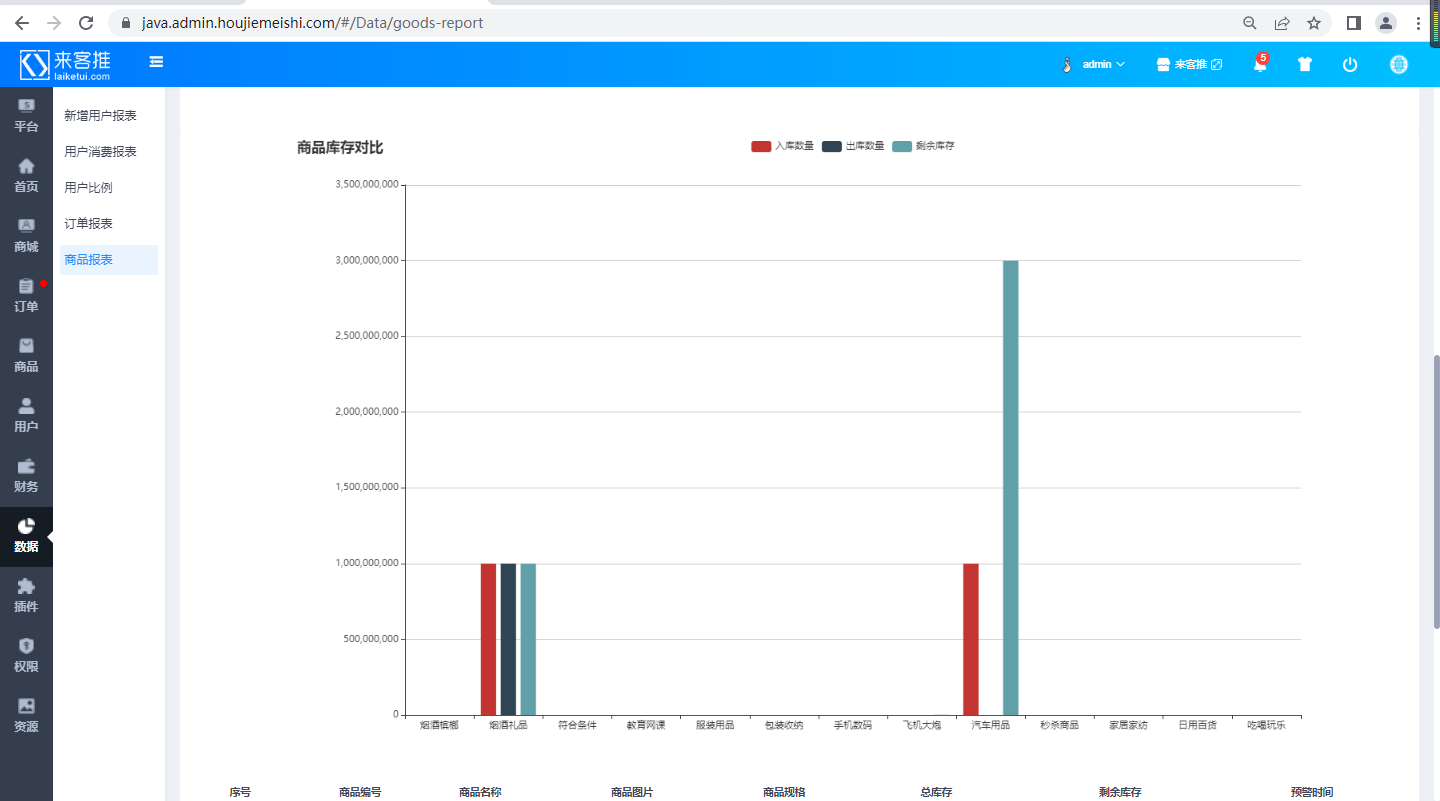This screenshot has width=1440, height=801.
Task: Click the dark 烟酒礼品 出库 bar
Action: pos(508,639)
